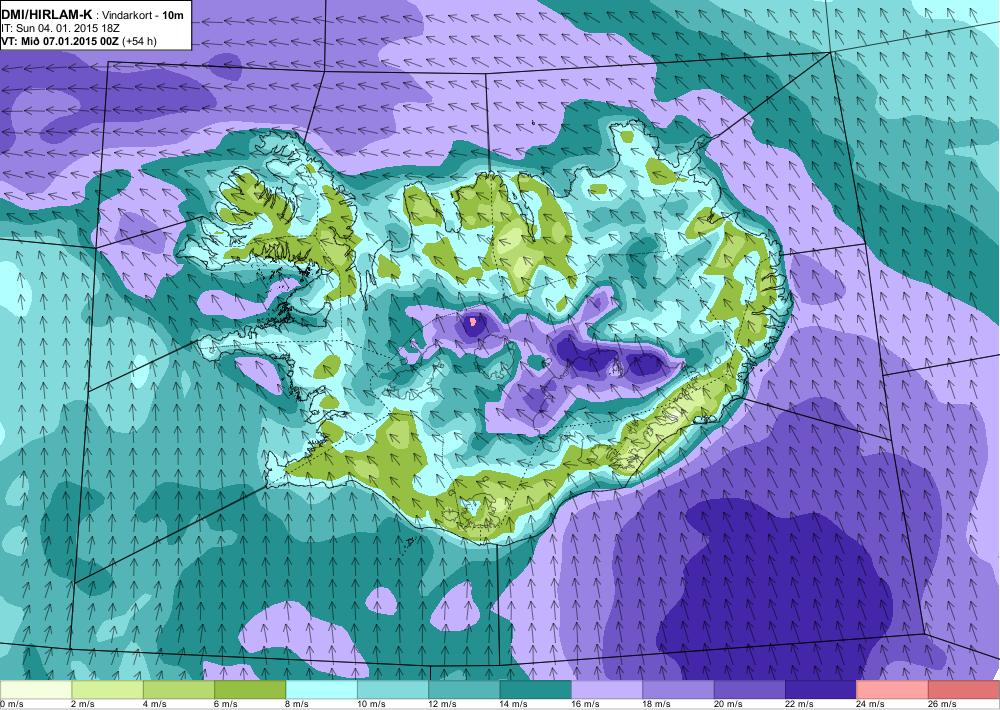This screenshot has height=710, width=1000.
Task: Click the '14 m/s' legend label
Action: [514, 704]
